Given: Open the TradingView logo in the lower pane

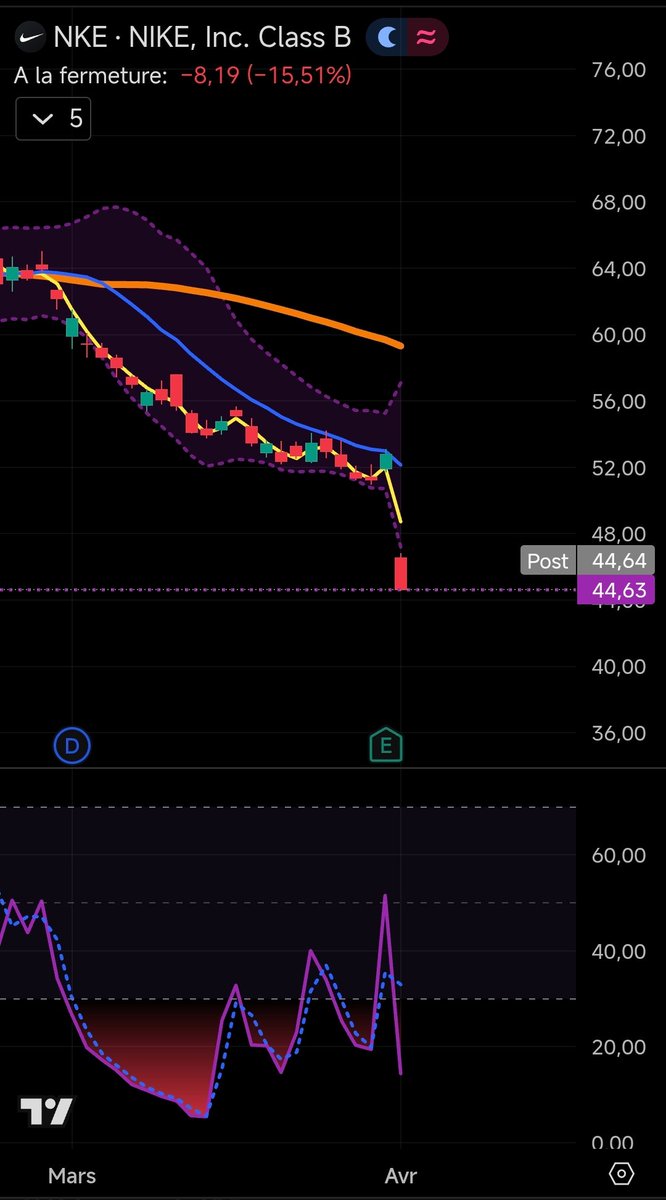Looking at the screenshot, I should pyautogui.click(x=47, y=1111).
